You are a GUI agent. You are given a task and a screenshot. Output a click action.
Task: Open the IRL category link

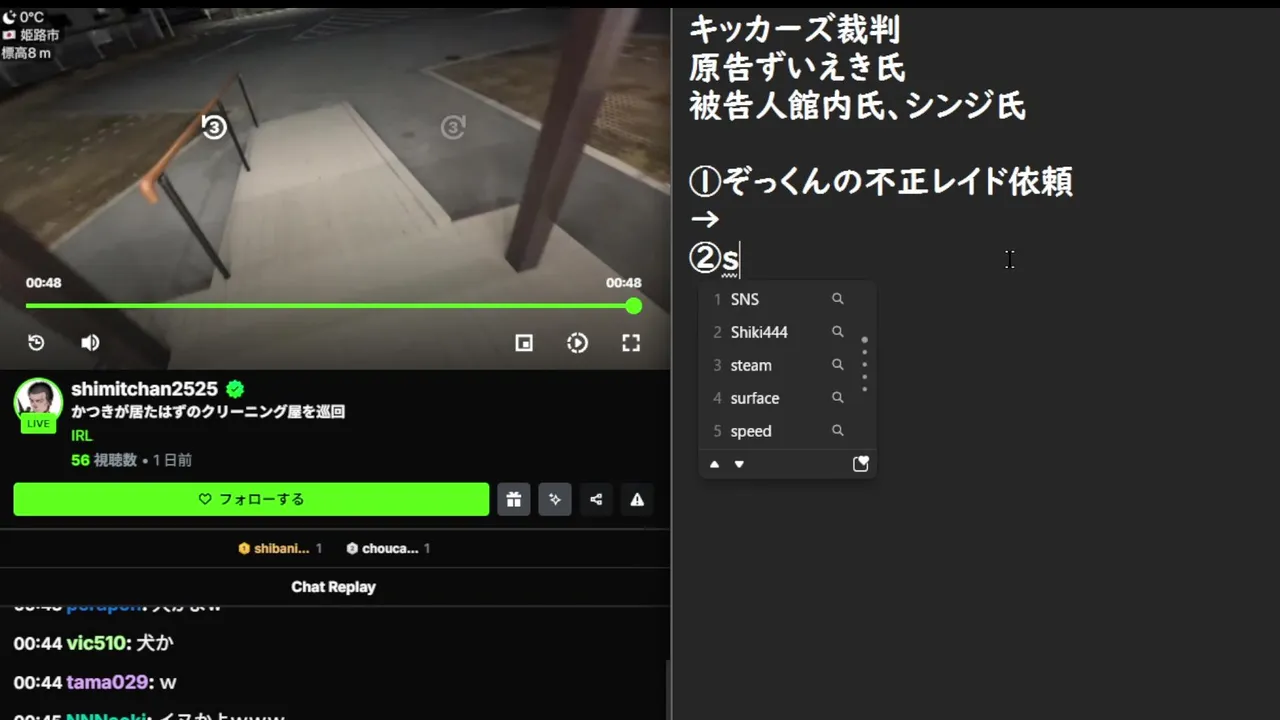tap(82, 436)
